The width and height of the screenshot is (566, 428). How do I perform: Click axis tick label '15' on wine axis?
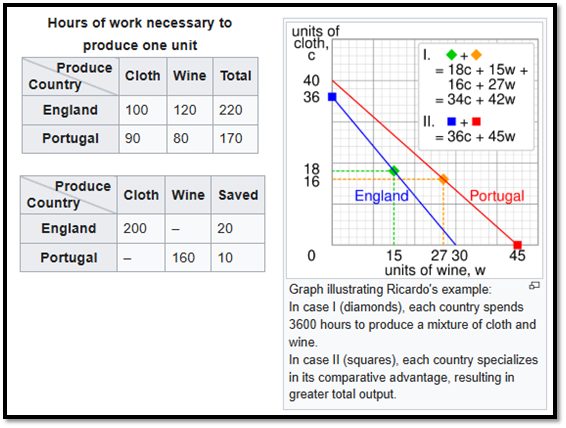[x=393, y=256]
